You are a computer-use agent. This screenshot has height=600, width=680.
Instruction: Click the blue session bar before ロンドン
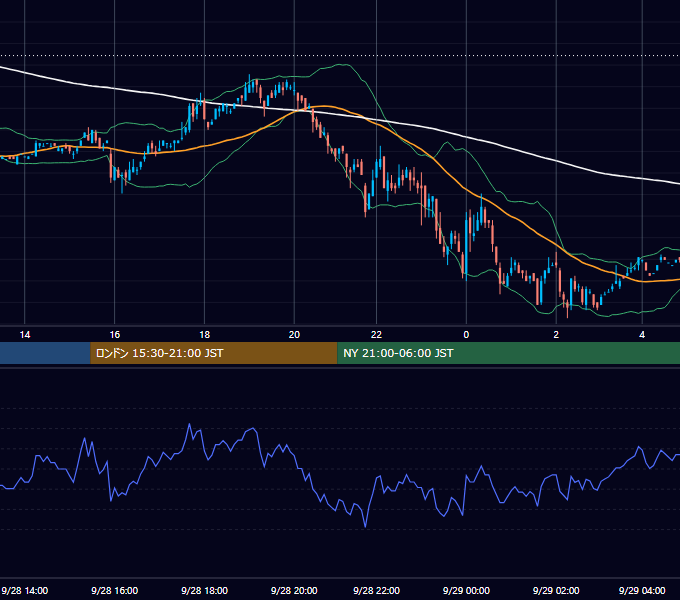pos(45,353)
